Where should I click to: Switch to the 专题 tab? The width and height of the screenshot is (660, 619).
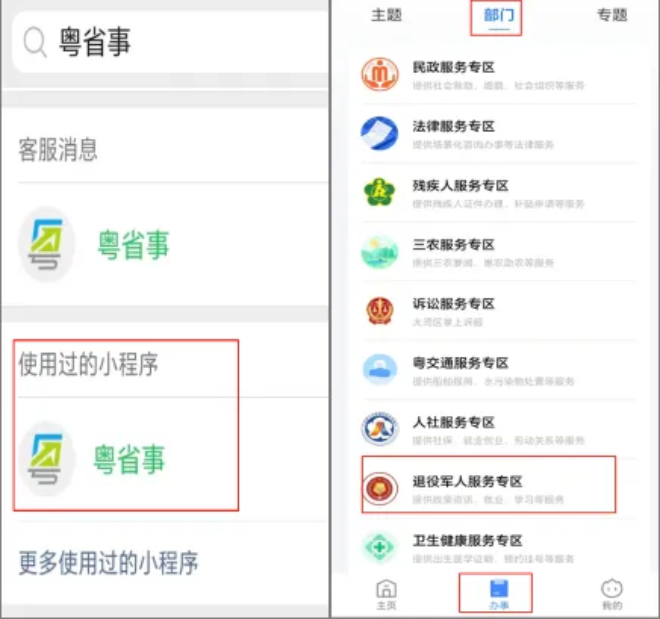click(x=612, y=15)
